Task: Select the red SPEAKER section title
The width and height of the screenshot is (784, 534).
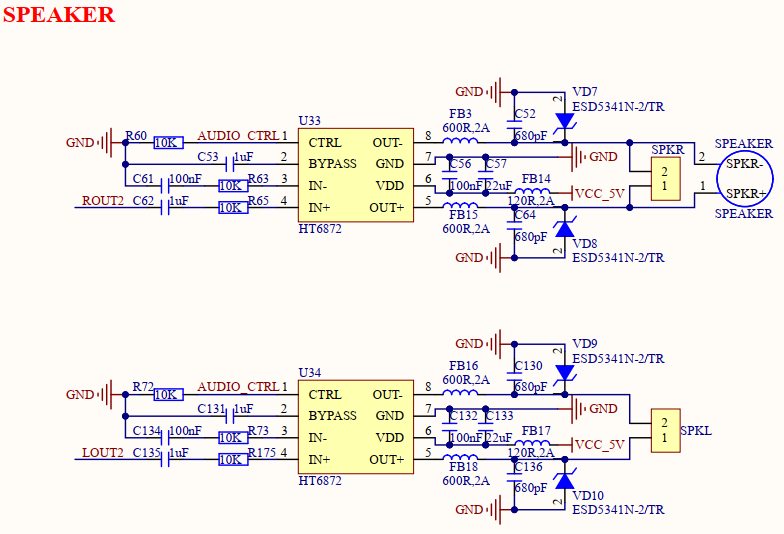Action: pos(59,15)
